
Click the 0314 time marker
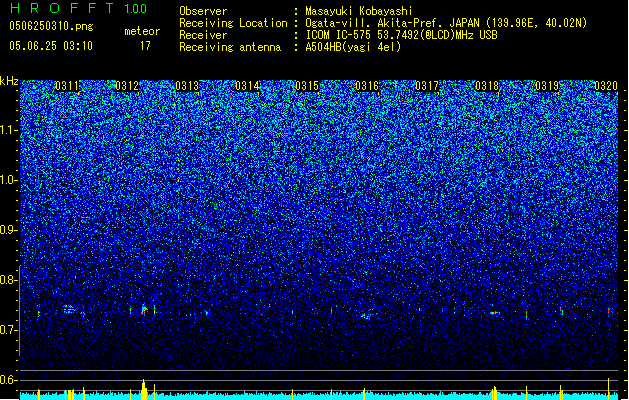(247, 86)
